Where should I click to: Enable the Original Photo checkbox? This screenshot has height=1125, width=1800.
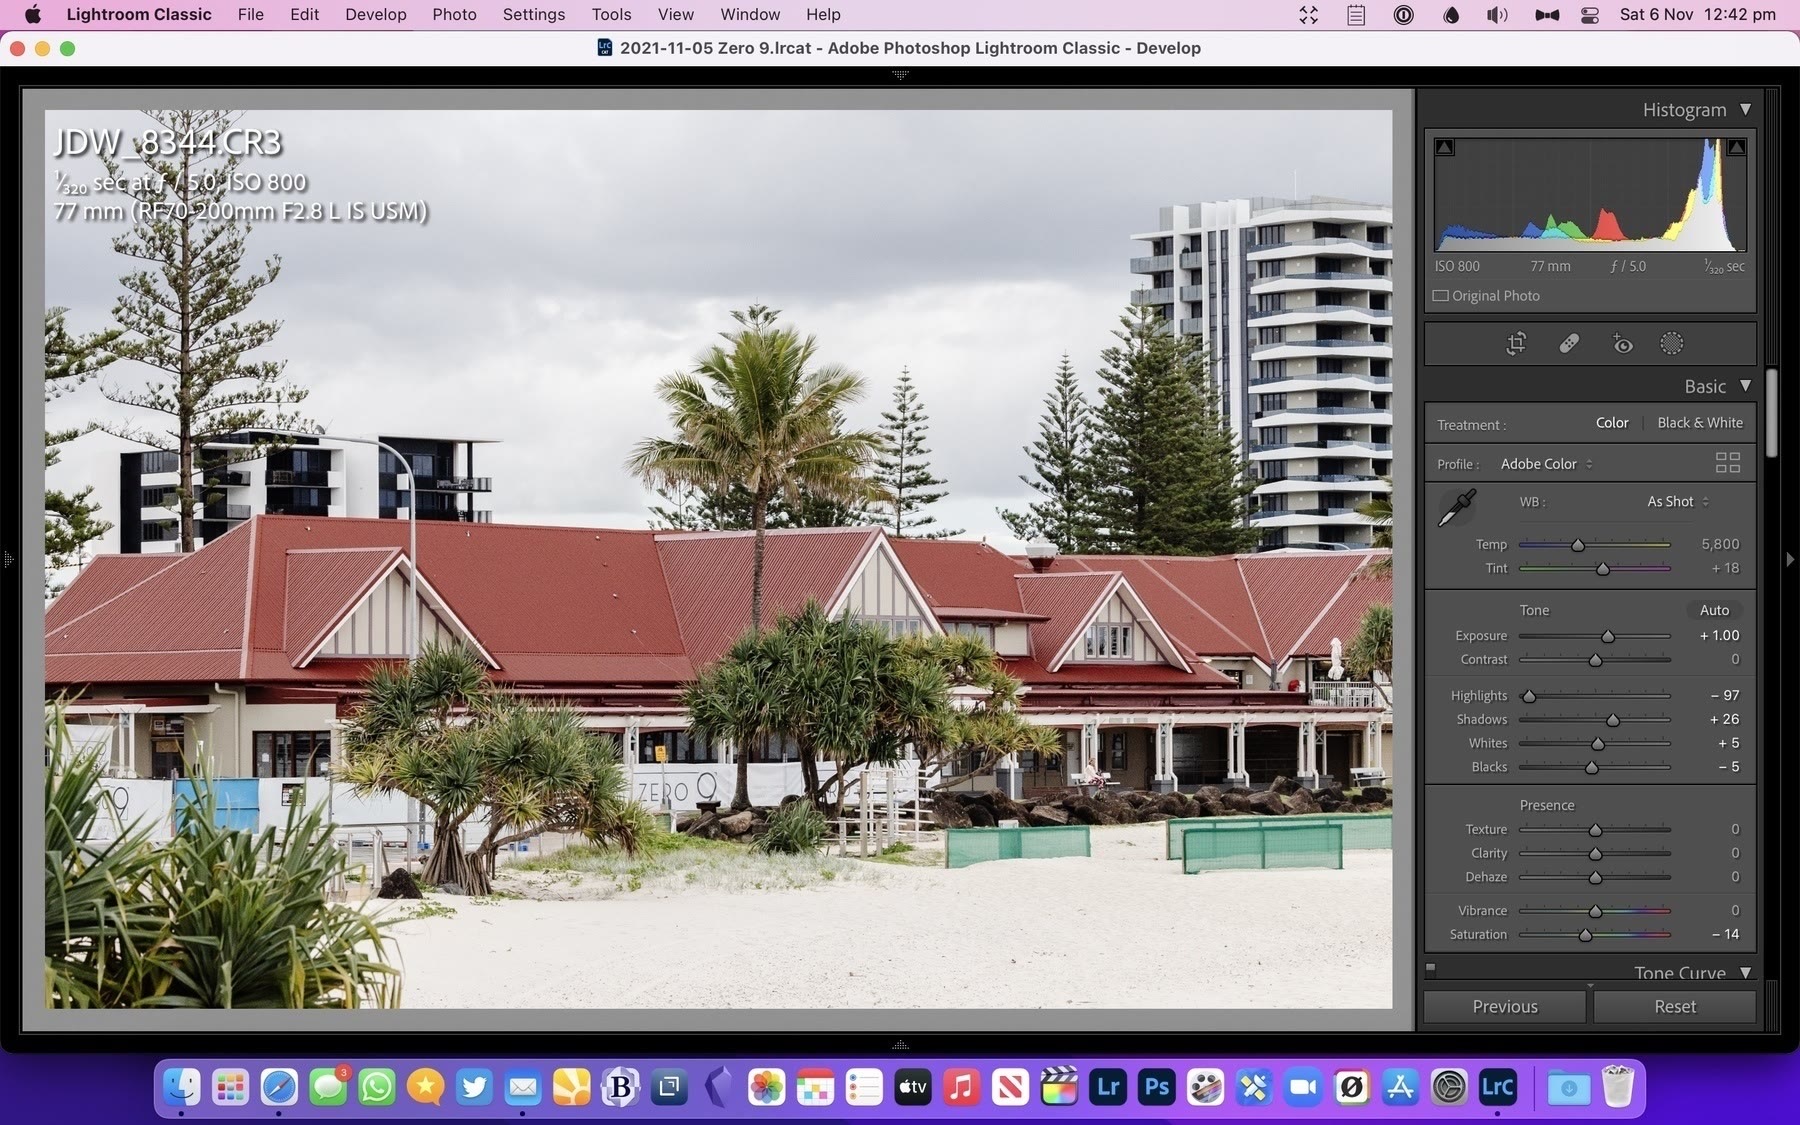(1441, 296)
